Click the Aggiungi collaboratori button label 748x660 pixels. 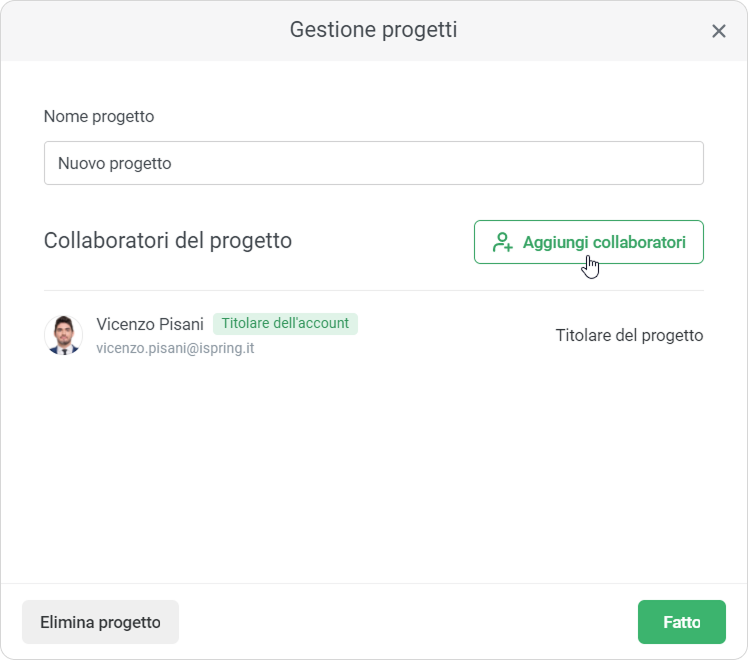pyautogui.click(x=604, y=242)
